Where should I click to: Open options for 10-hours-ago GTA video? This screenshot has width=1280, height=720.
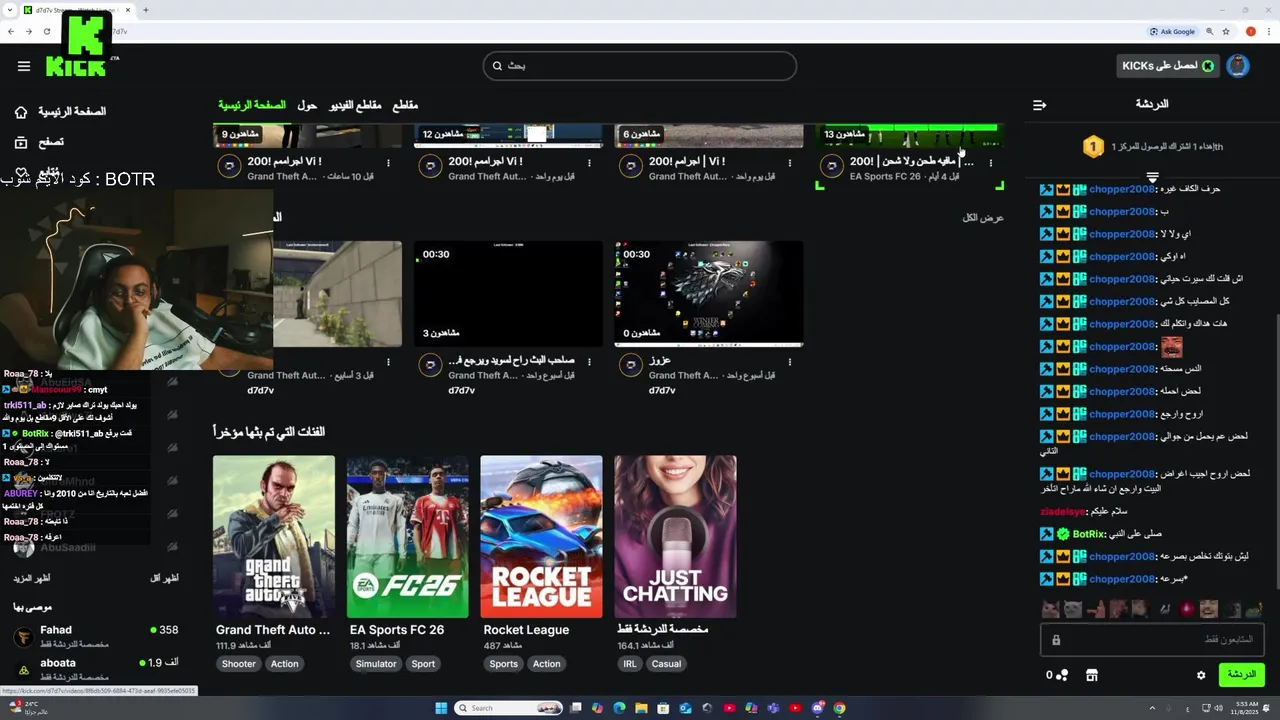[388, 163]
